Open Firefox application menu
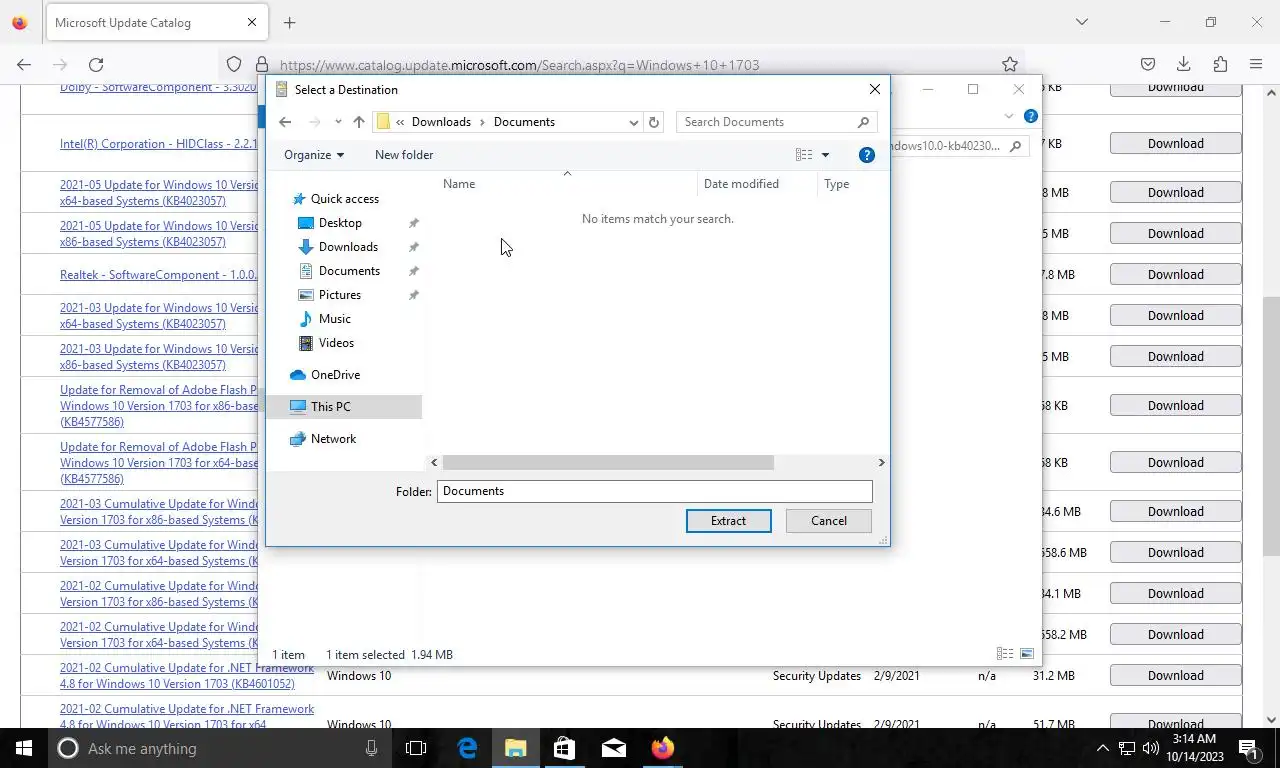This screenshot has height=768, width=1280. point(1256,65)
